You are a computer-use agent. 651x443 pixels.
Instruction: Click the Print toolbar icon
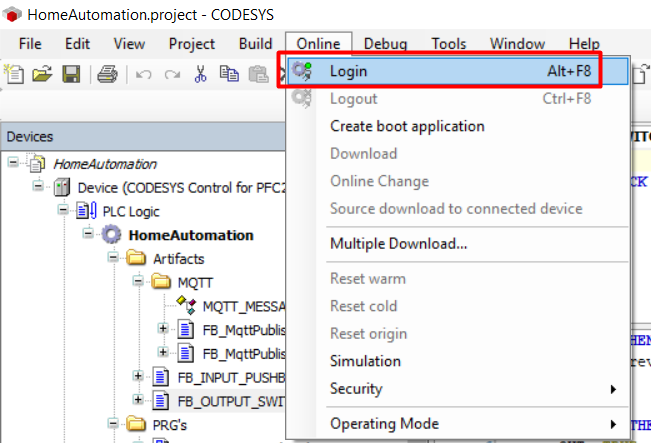coord(107,74)
